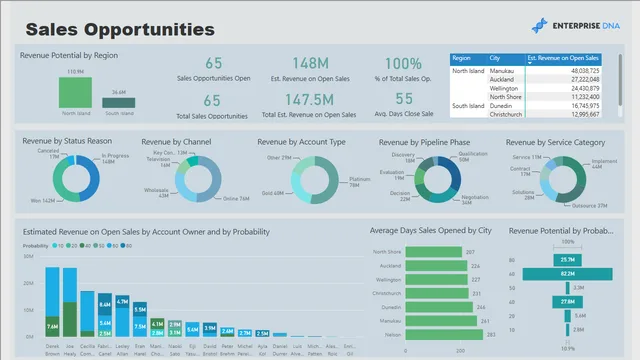
Task: Click the Revenue by Pipeline Phase chart title
Action: click(x=424, y=142)
